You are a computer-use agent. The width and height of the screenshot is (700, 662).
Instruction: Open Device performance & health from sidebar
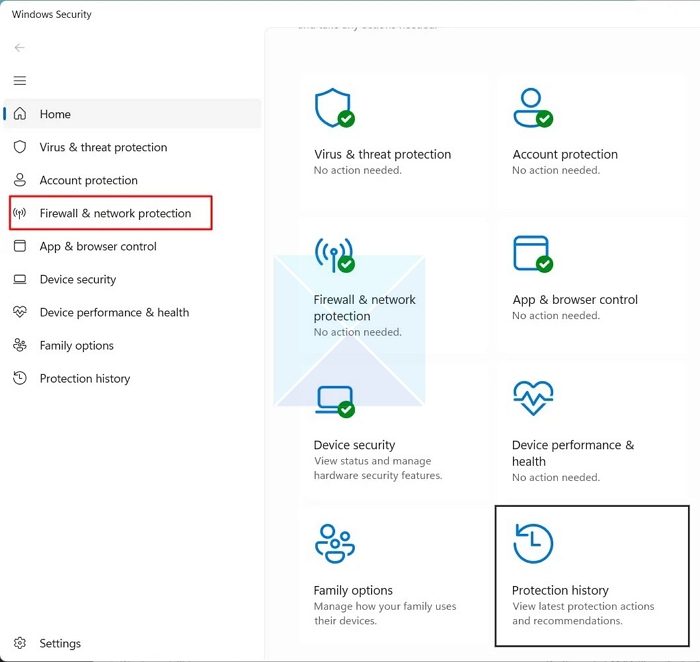coord(114,312)
